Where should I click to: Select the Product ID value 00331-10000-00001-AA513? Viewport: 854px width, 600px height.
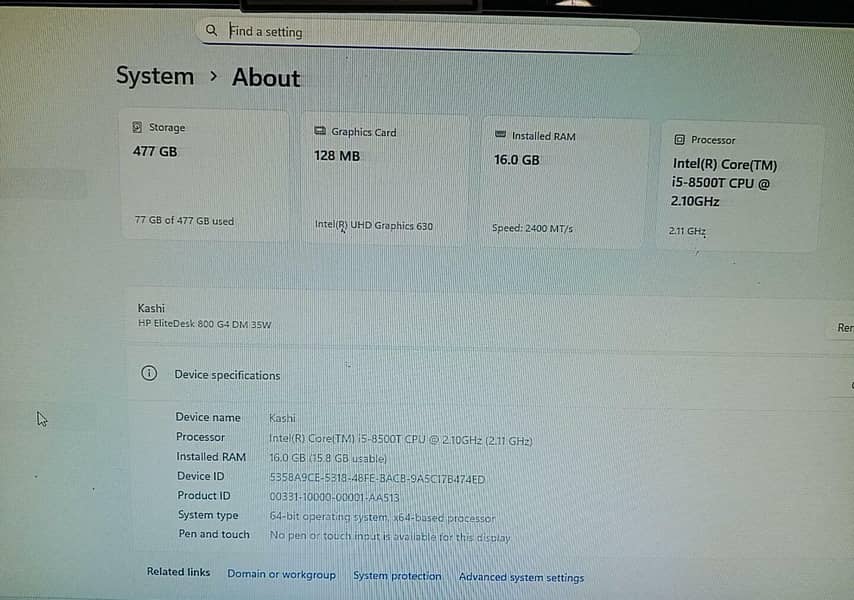(334, 497)
